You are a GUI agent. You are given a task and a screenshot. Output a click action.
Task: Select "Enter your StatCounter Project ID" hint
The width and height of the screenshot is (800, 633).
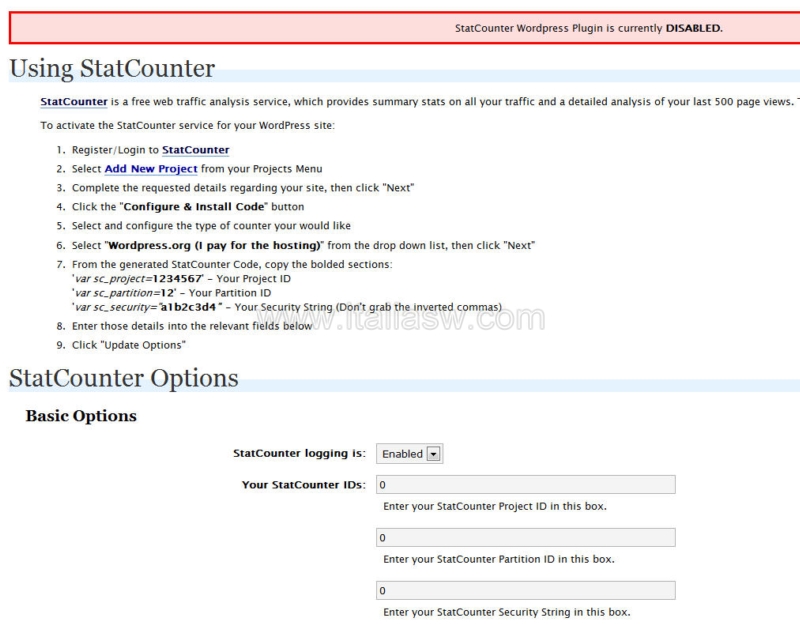pyautogui.click(x=495, y=506)
